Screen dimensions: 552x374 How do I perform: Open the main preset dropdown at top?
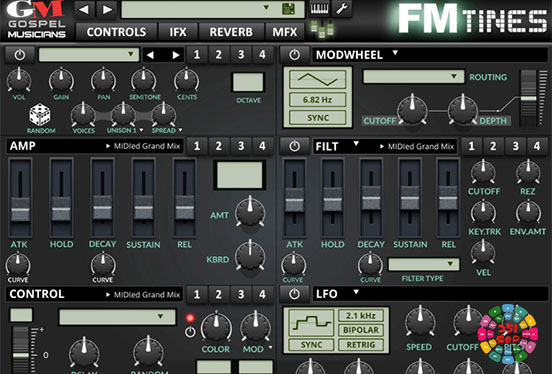coord(212,9)
